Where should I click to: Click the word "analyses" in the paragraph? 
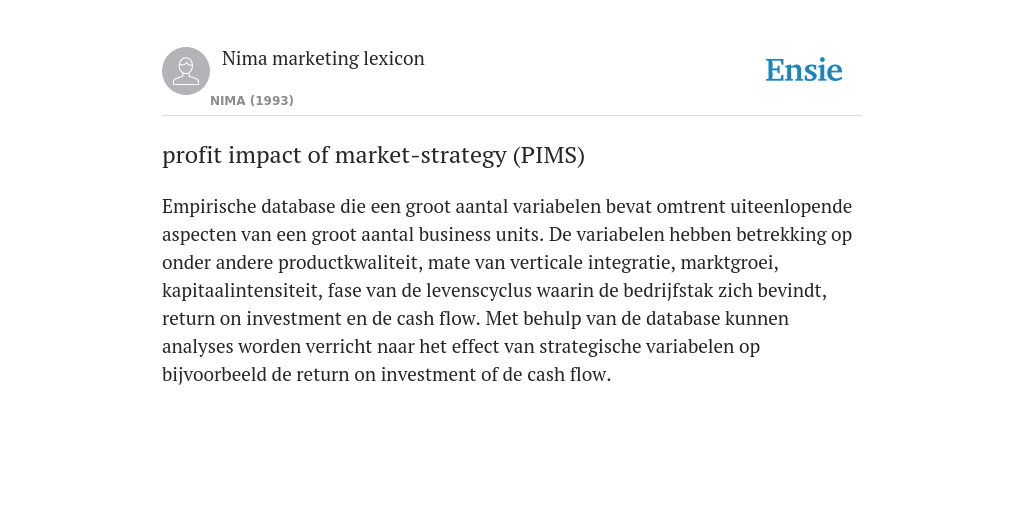pyautogui.click(x=198, y=347)
